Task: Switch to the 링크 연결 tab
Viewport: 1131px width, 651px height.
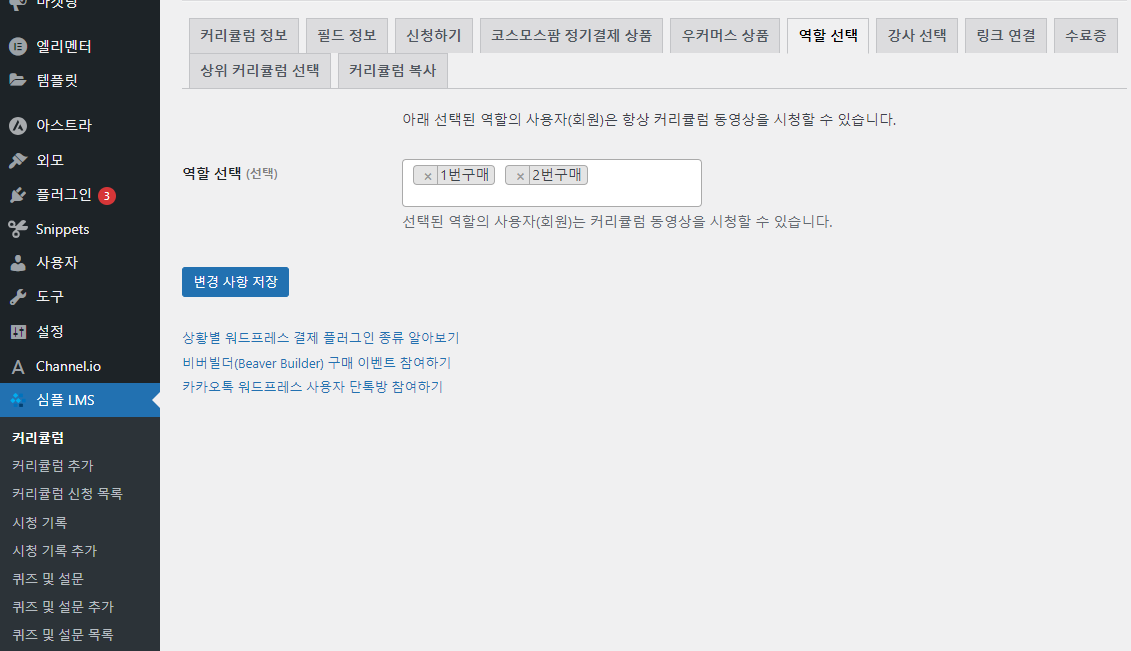Action: [x=1005, y=35]
